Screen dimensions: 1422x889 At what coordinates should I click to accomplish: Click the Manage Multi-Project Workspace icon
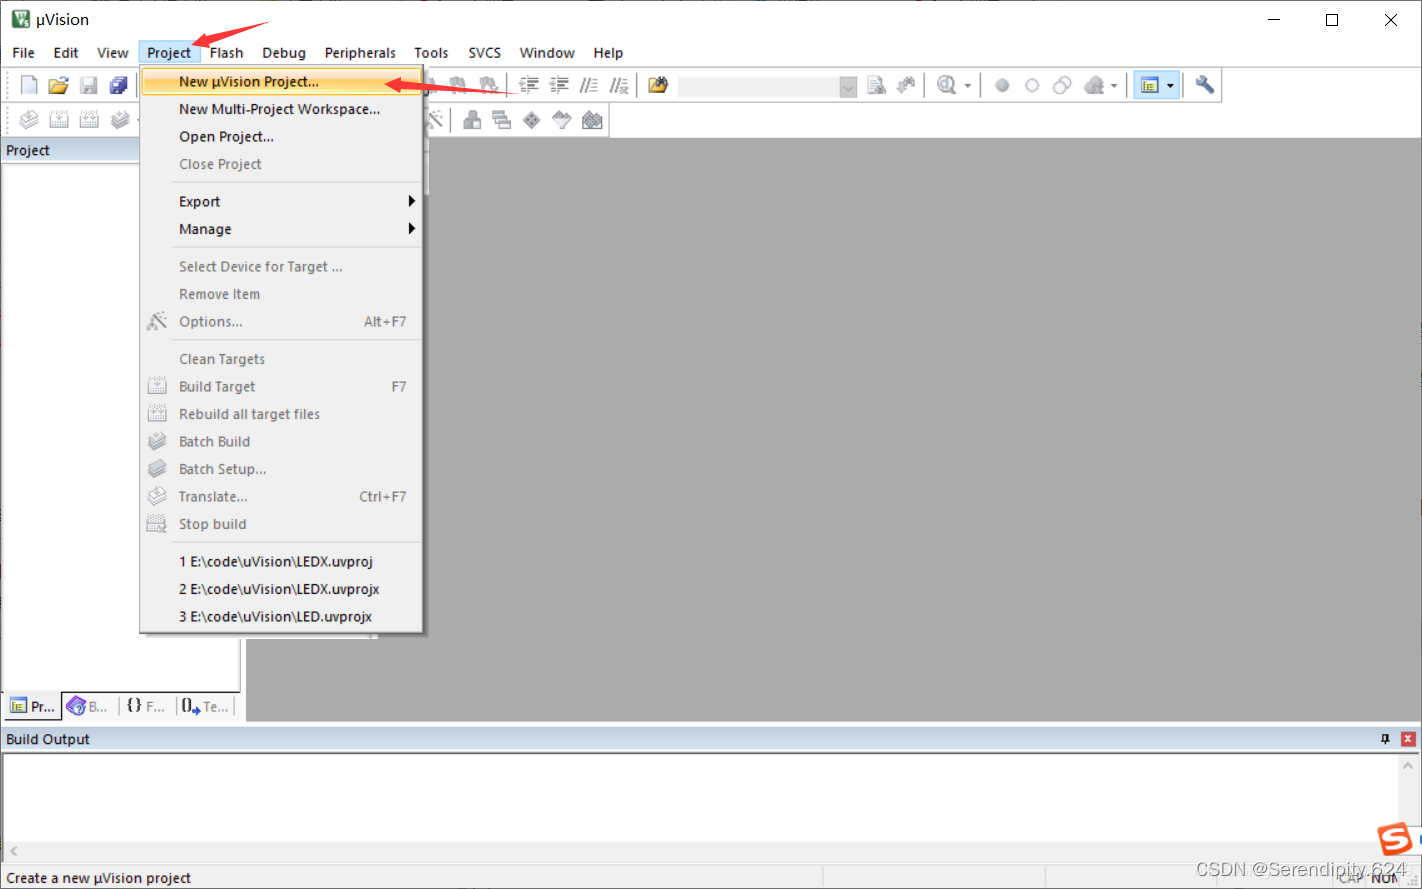point(502,121)
